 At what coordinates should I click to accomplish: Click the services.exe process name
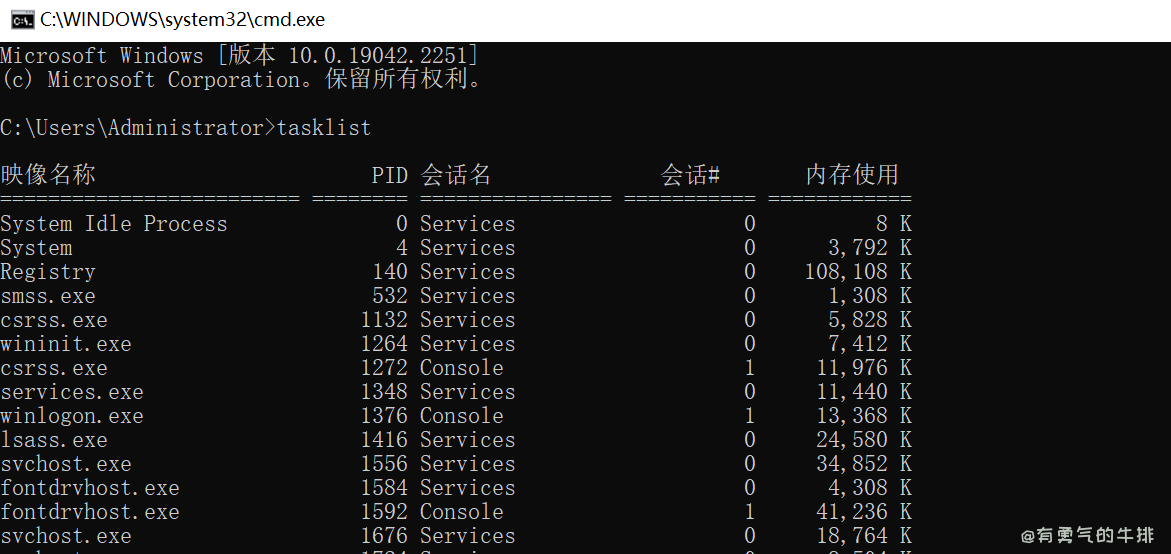tap(72, 392)
